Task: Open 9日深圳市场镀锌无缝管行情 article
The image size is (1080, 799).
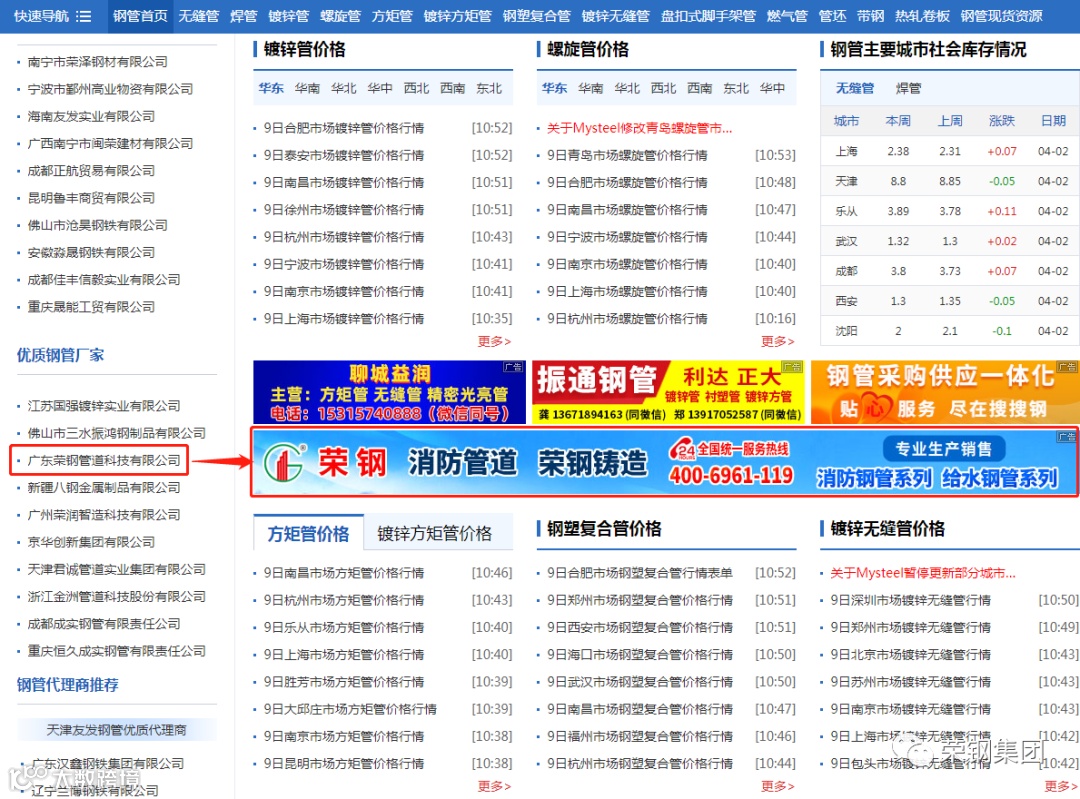Action: [911, 600]
